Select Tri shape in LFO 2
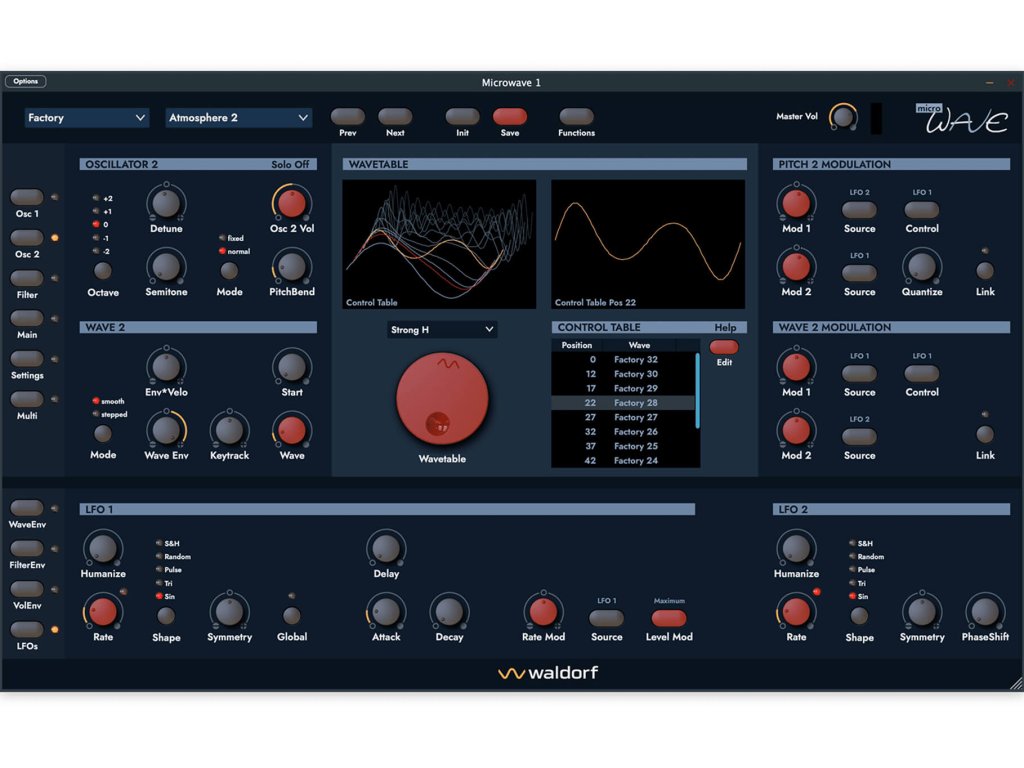The width and height of the screenshot is (1024, 768). (x=852, y=583)
